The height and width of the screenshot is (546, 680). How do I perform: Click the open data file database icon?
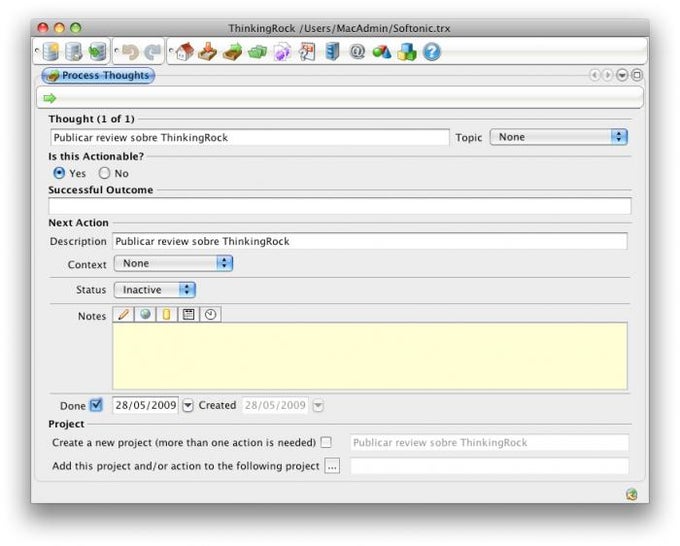[x=74, y=52]
